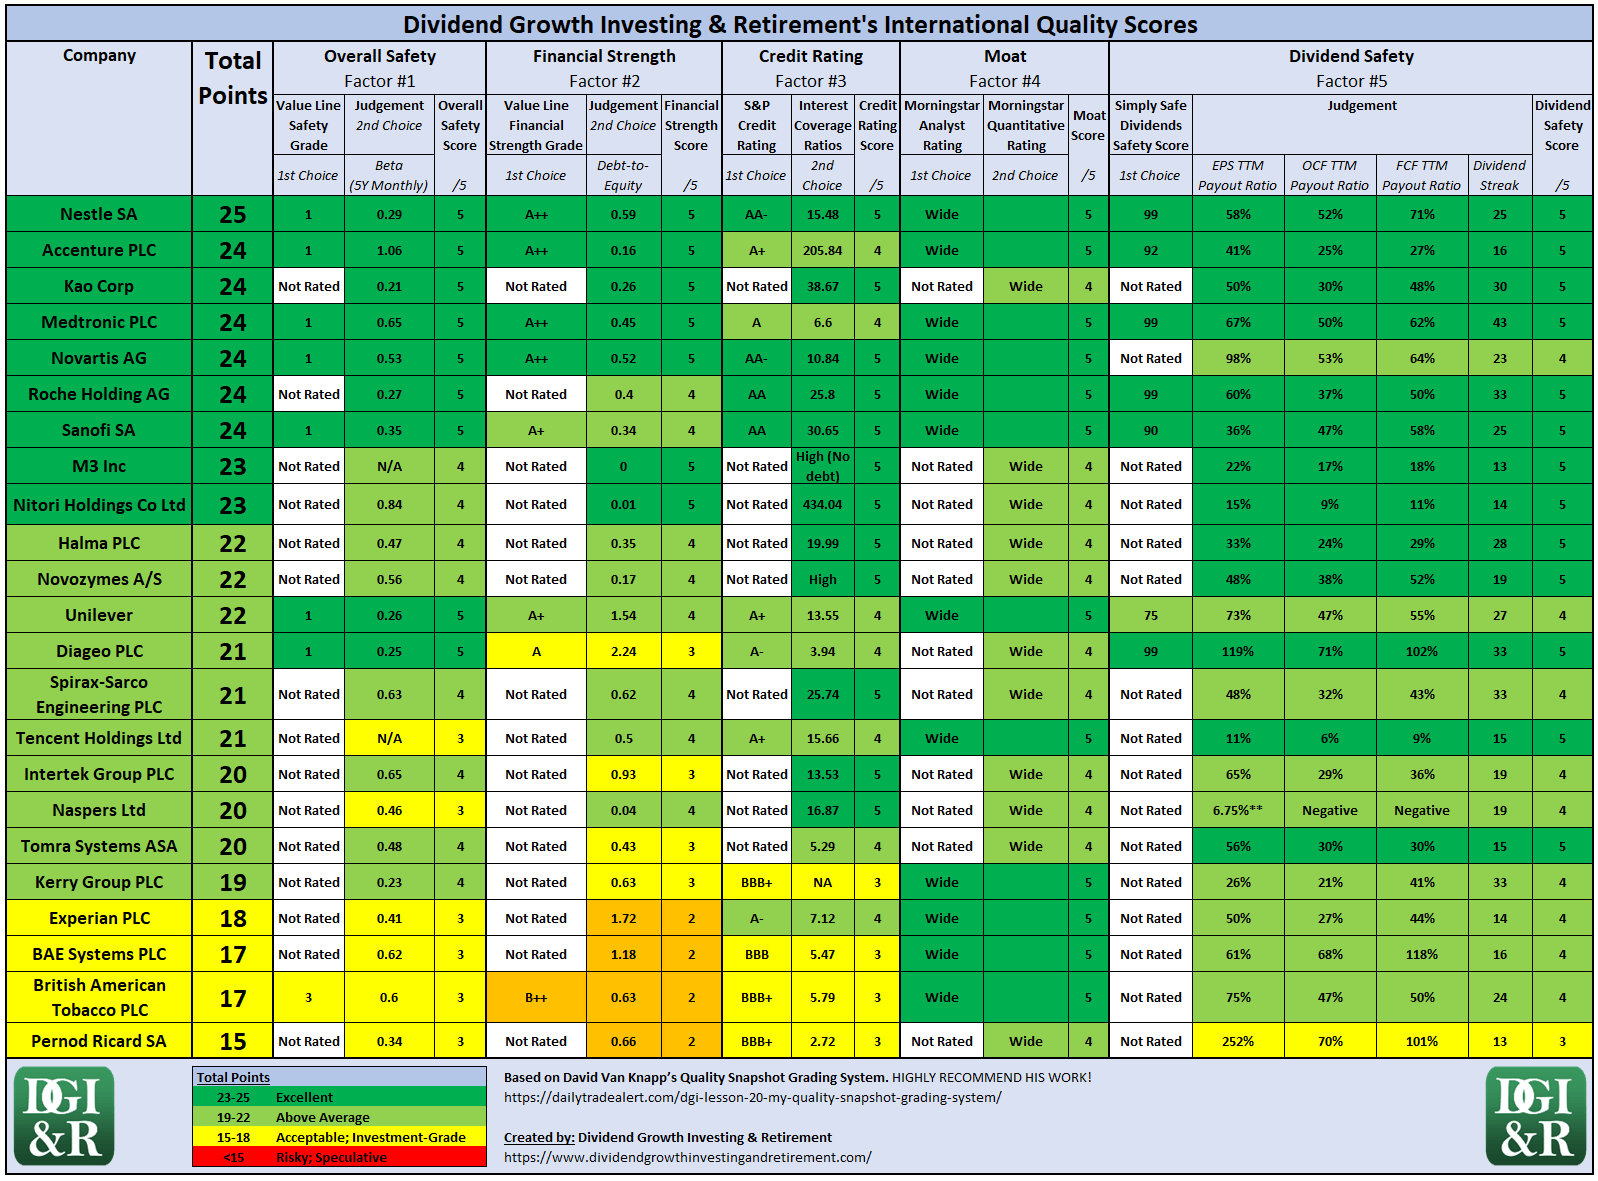
Task: Select the 'BAE Systems PLC' cell
Action: (x=99, y=954)
